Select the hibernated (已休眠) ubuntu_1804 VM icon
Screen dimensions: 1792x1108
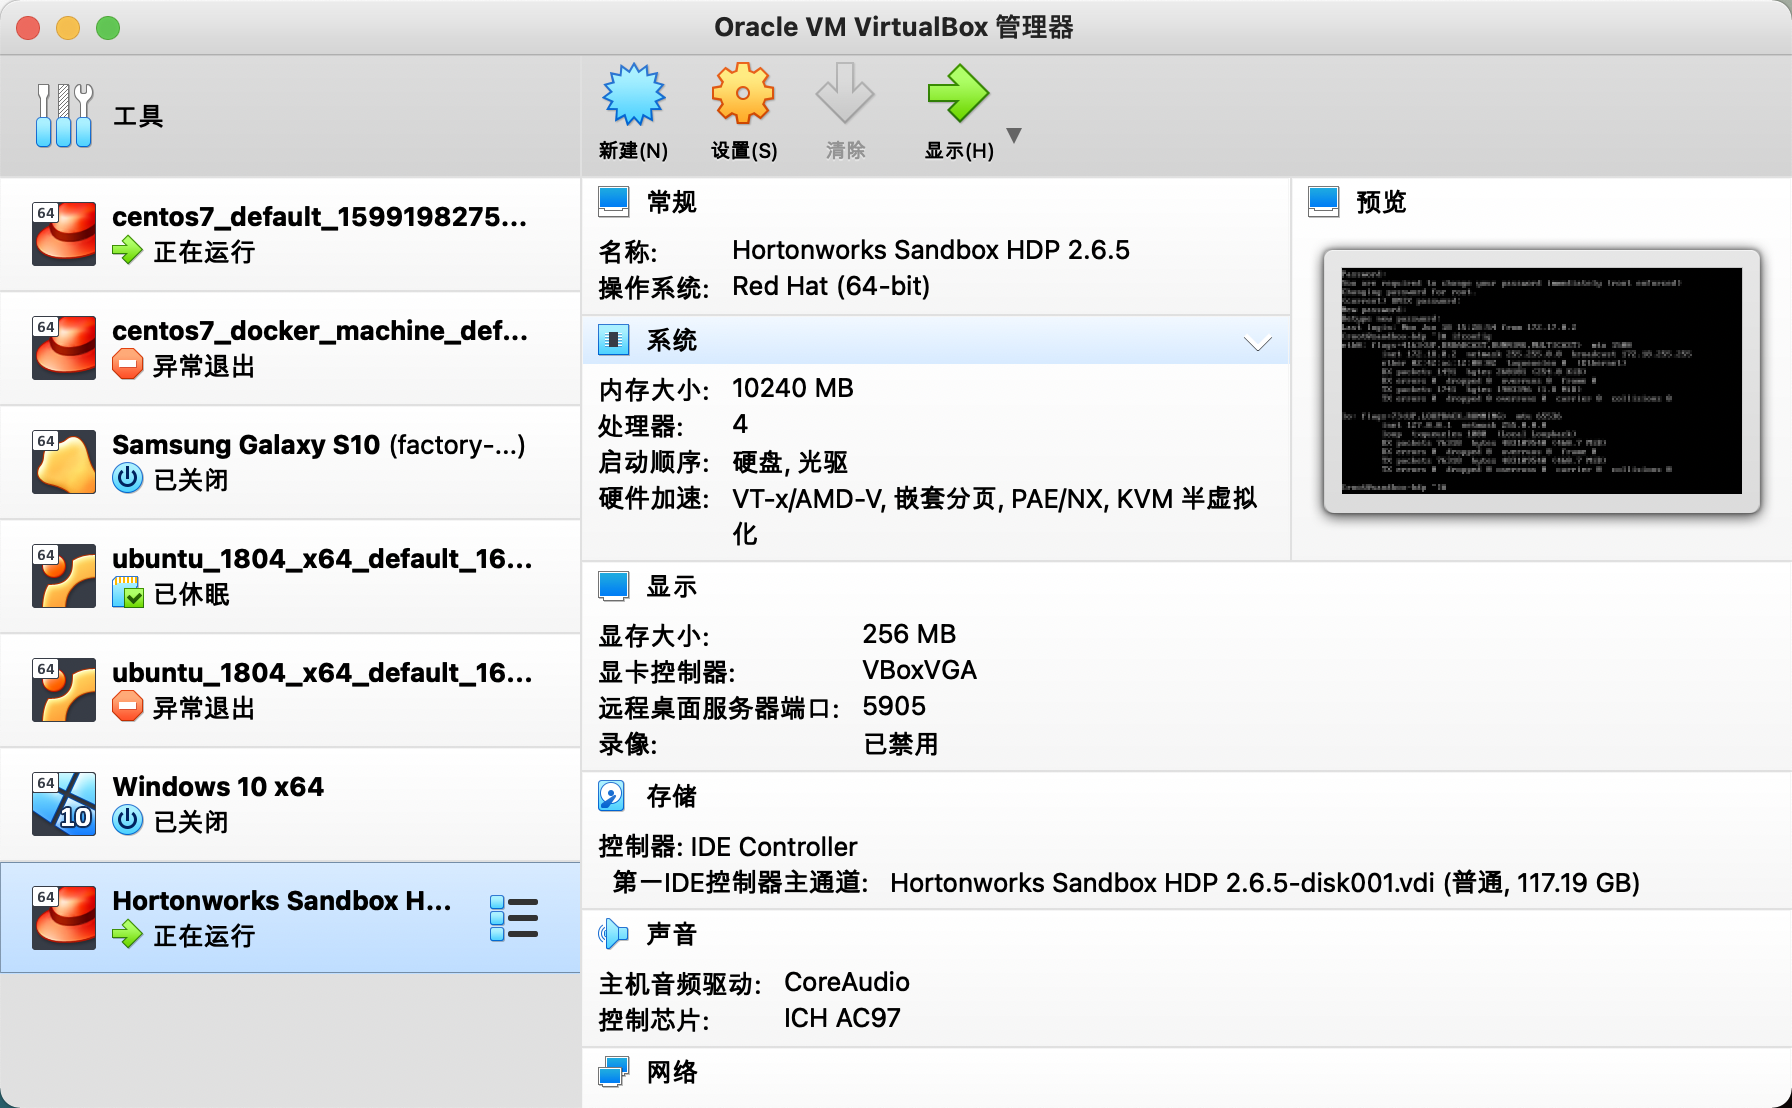pos(64,576)
